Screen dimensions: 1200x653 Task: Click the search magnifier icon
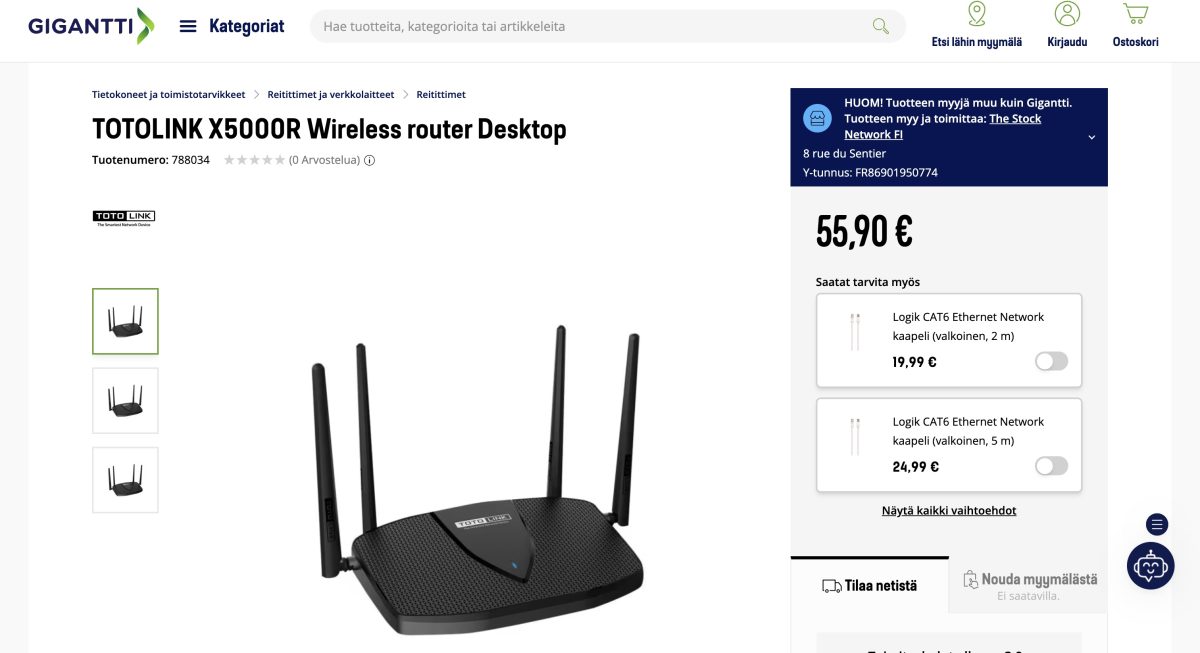(879, 26)
